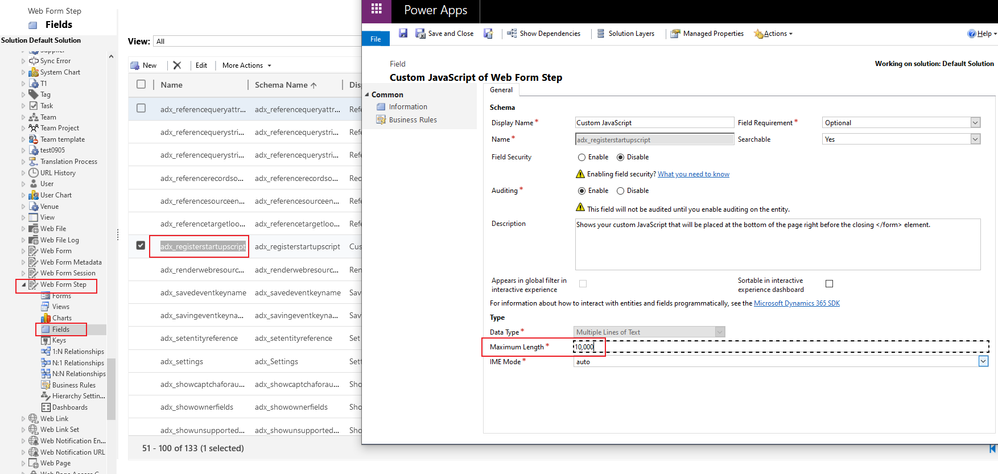Screen dimensions: 998x474
Task: Open Dashboards under Web Form Step
Action: tap(64, 407)
